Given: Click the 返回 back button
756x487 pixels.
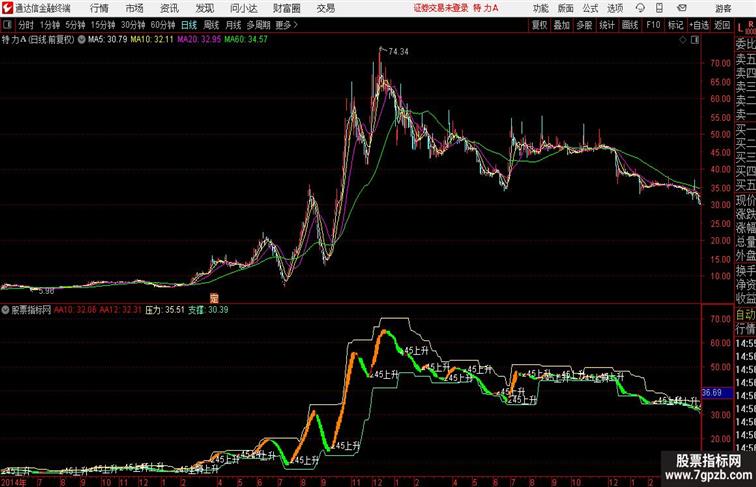Looking at the screenshot, I should pos(722,25).
